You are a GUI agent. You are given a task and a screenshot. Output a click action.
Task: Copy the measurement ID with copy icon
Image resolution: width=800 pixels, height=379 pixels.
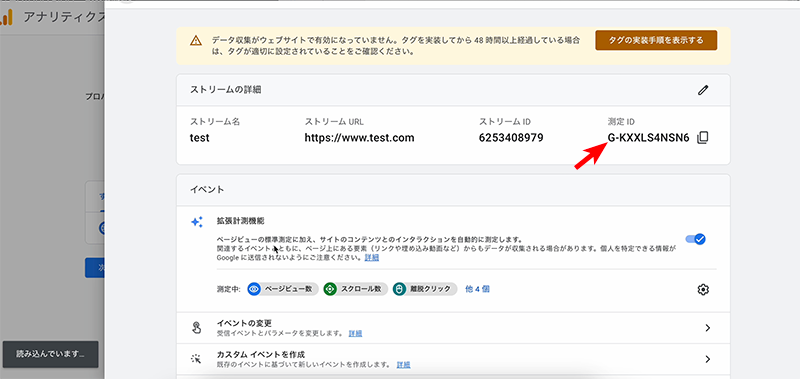[703, 137]
